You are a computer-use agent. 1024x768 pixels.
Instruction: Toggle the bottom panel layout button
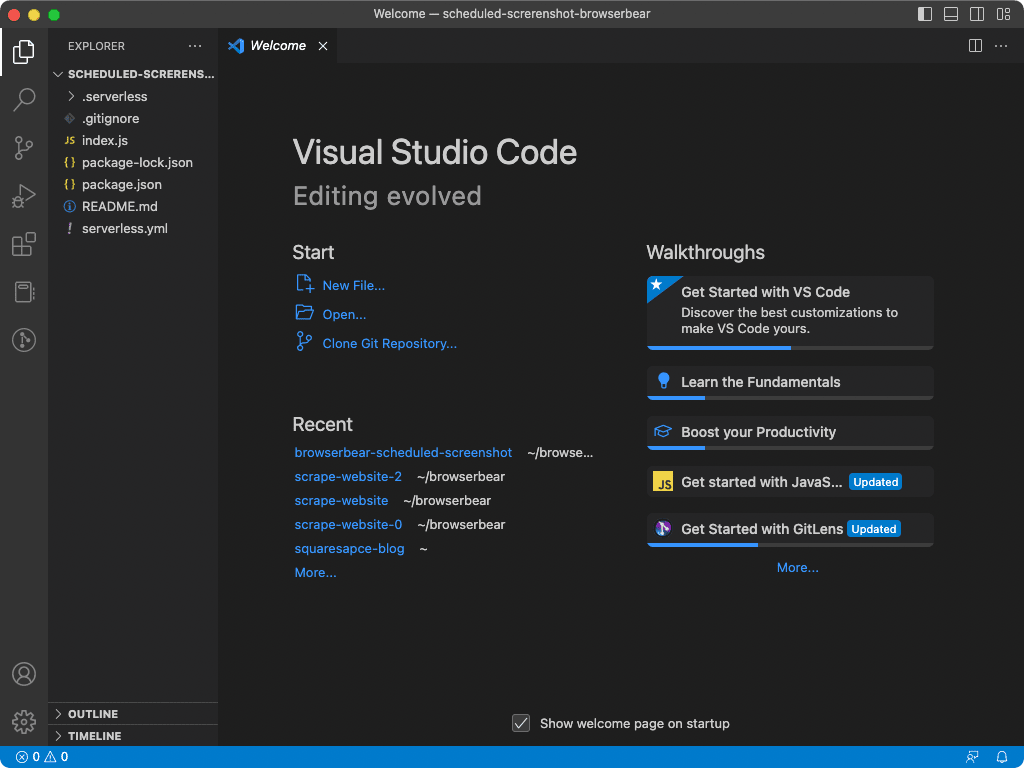pos(951,14)
